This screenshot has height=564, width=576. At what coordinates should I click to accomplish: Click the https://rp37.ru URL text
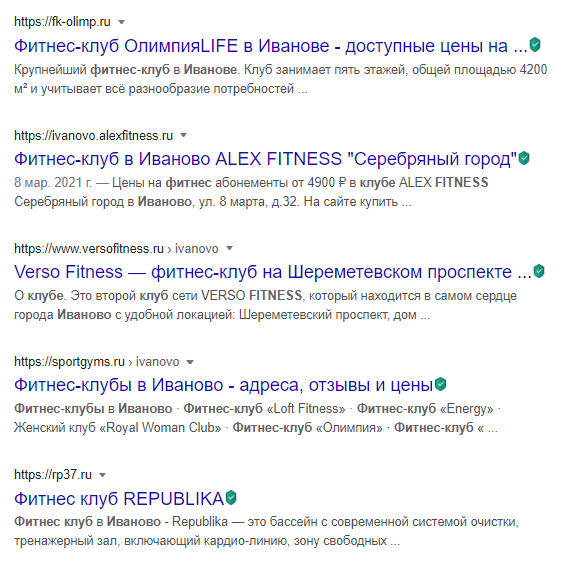pyautogui.click(x=53, y=475)
